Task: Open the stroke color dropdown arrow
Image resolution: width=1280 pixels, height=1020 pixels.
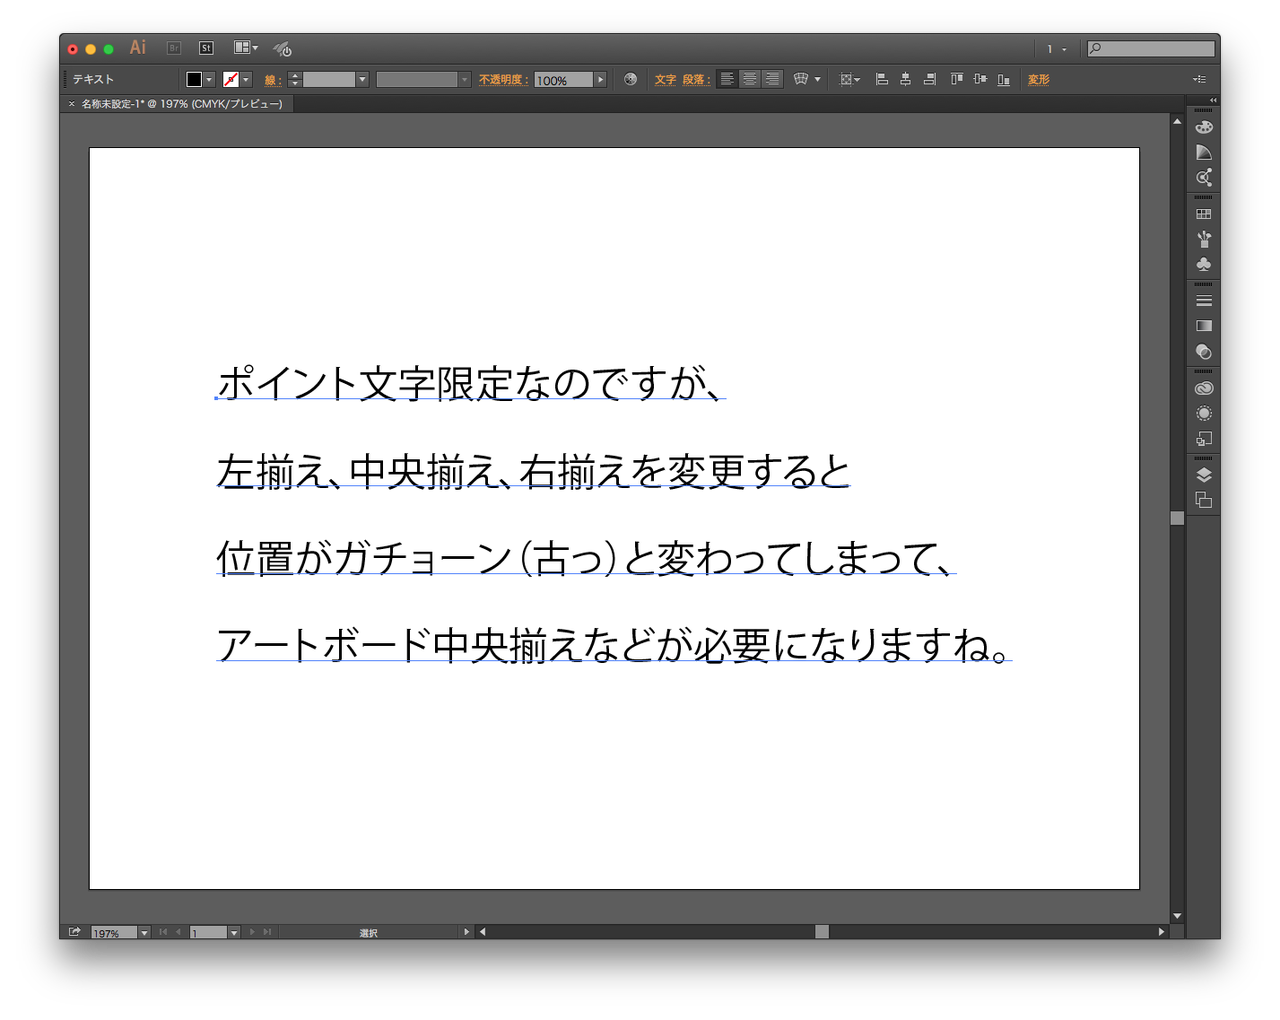Action: point(246,79)
